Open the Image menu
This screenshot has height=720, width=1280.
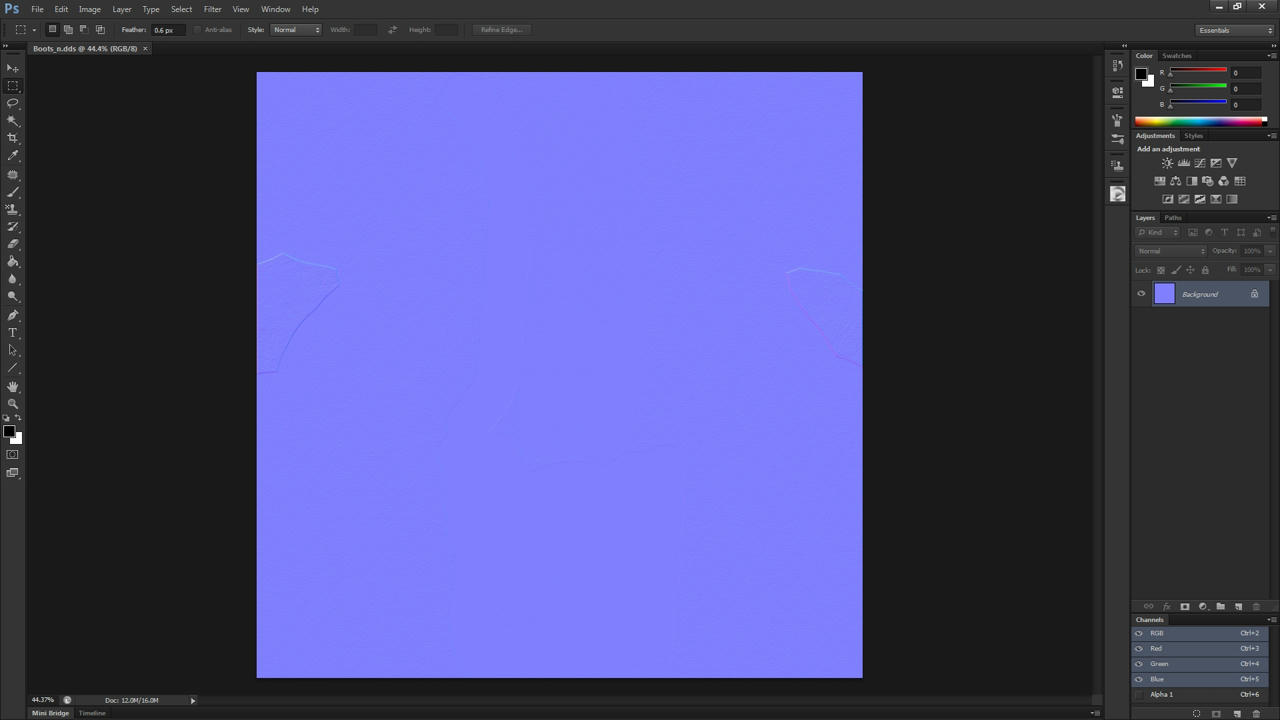click(x=89, y=9)
